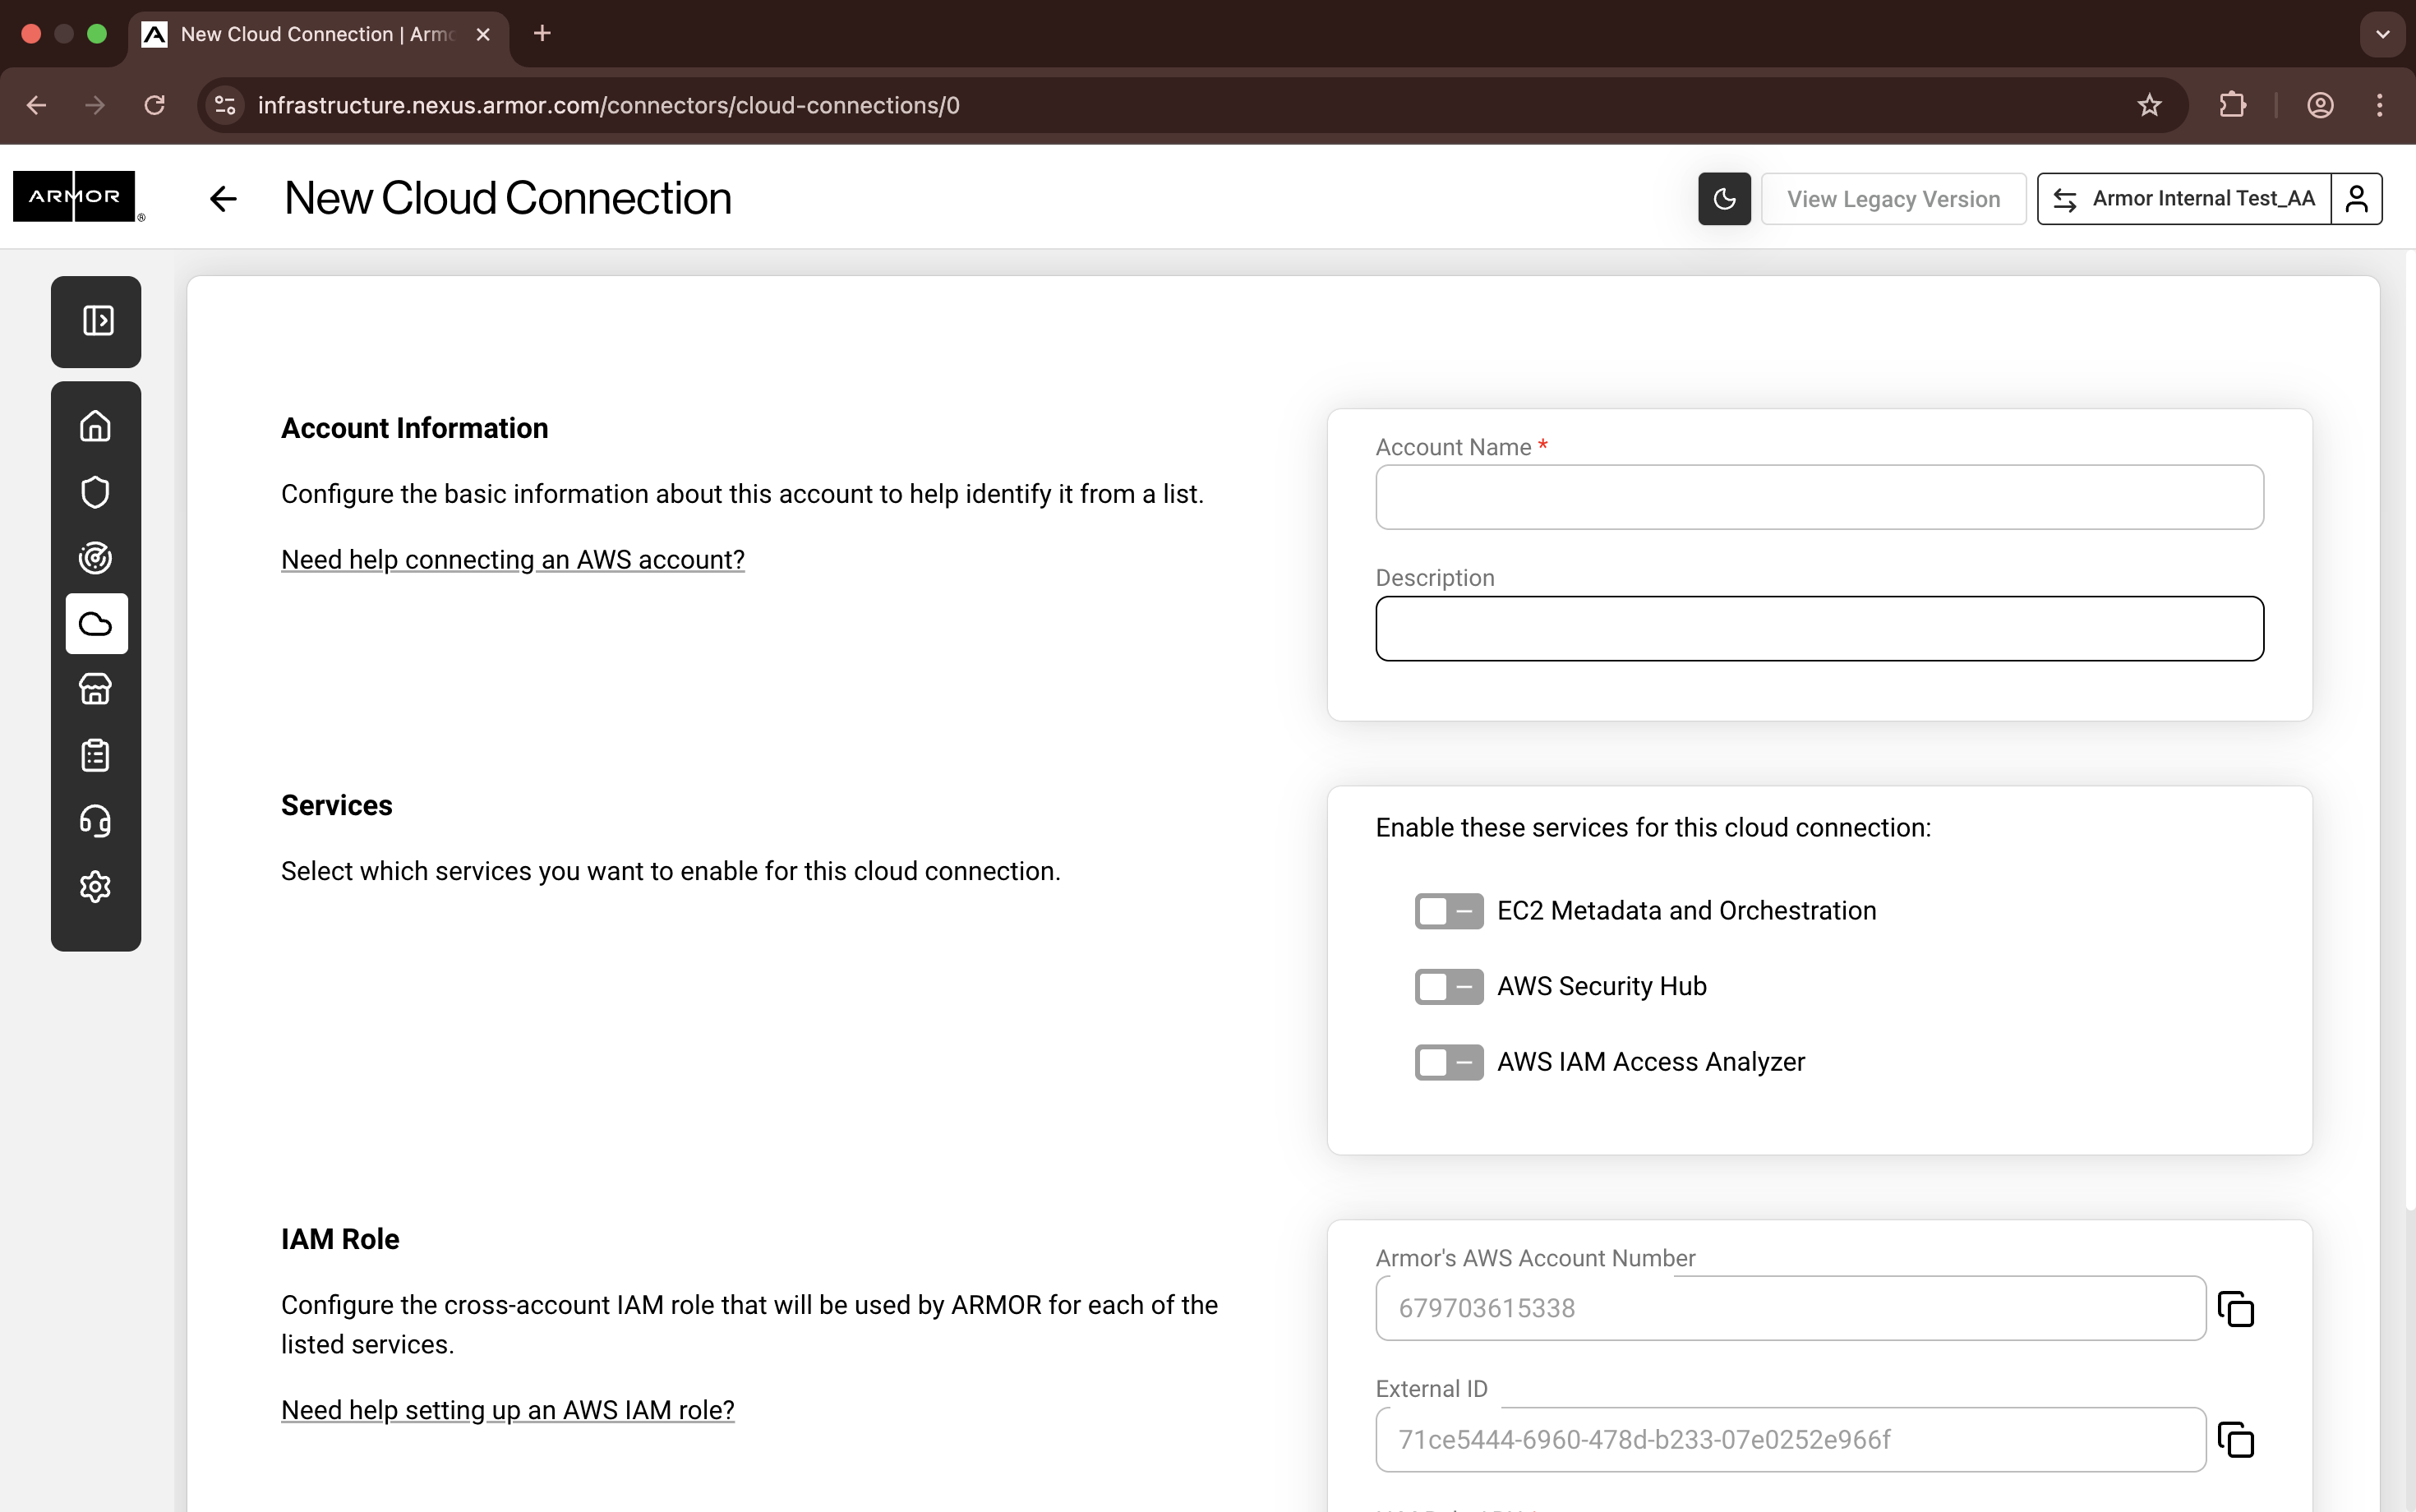Click the clipboard checklist sidebar icon
The image size is (2416, 1512).
click(95, 755)
